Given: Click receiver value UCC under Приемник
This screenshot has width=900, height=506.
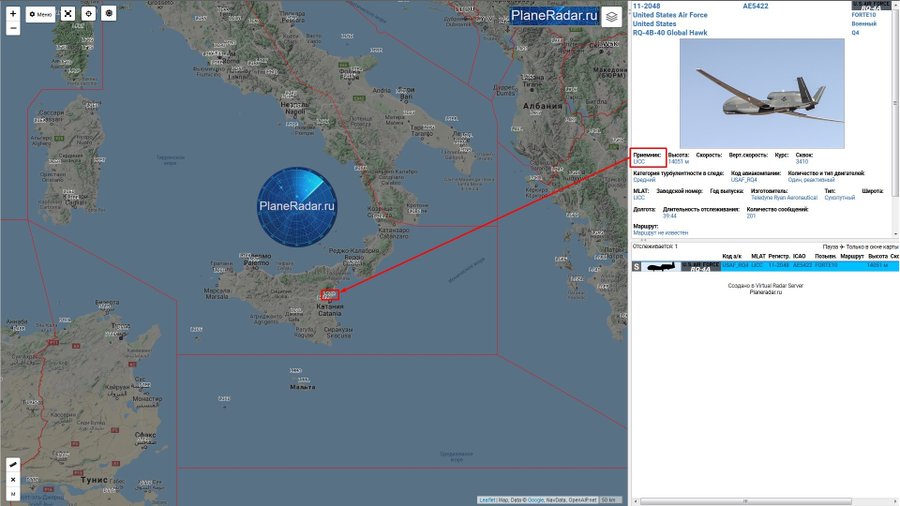Looking at the screenshot, I should coord(639,162).
